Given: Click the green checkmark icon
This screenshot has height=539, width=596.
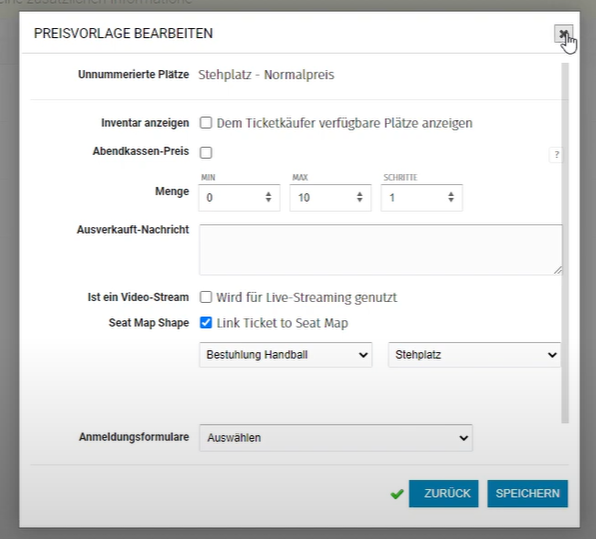Looking at the screenshot, I should (x=397, y=494).
